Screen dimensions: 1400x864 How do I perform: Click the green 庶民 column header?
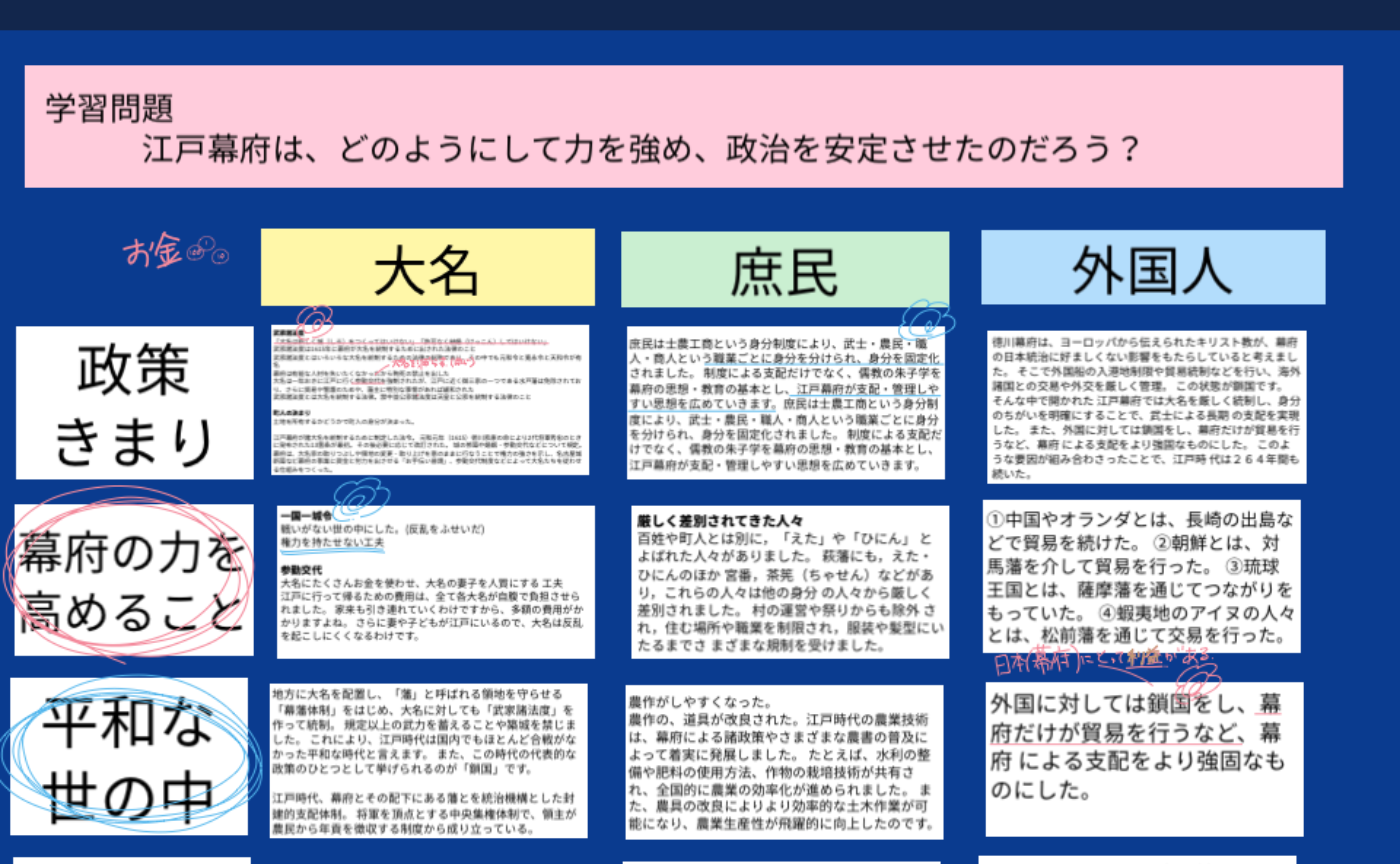785,267
